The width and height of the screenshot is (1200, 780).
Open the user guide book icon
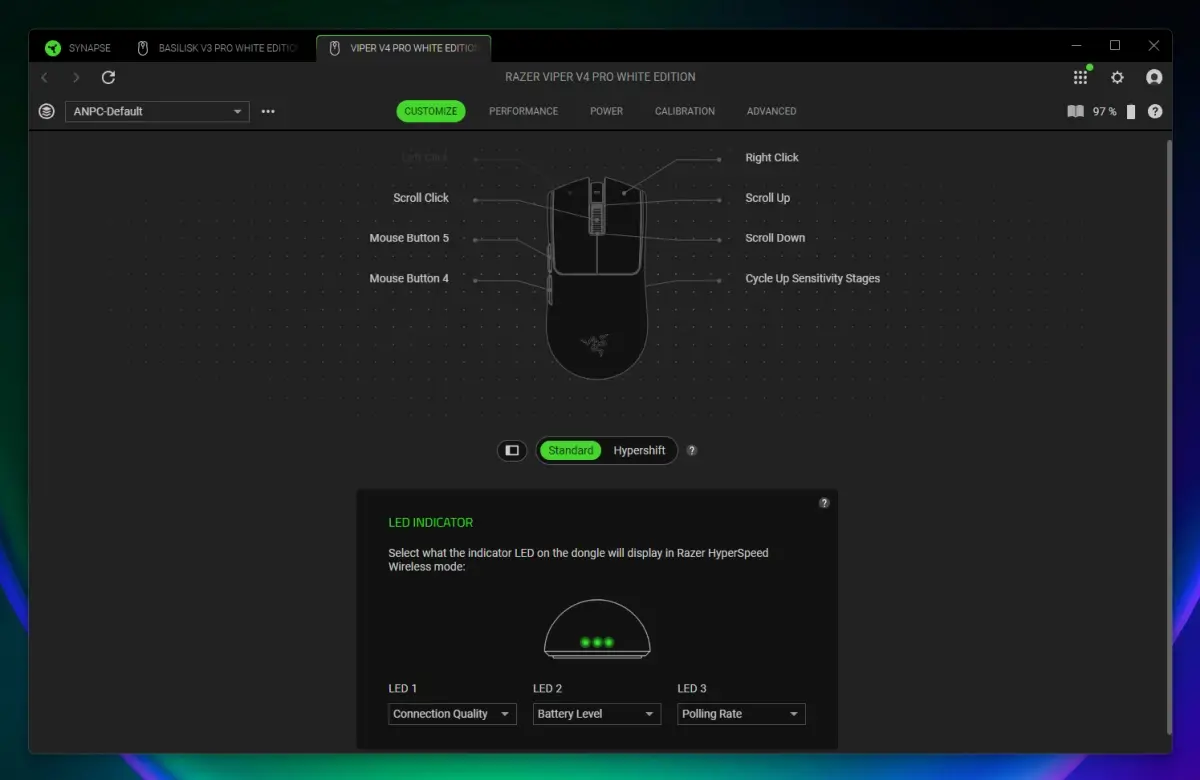(1076, 111)
